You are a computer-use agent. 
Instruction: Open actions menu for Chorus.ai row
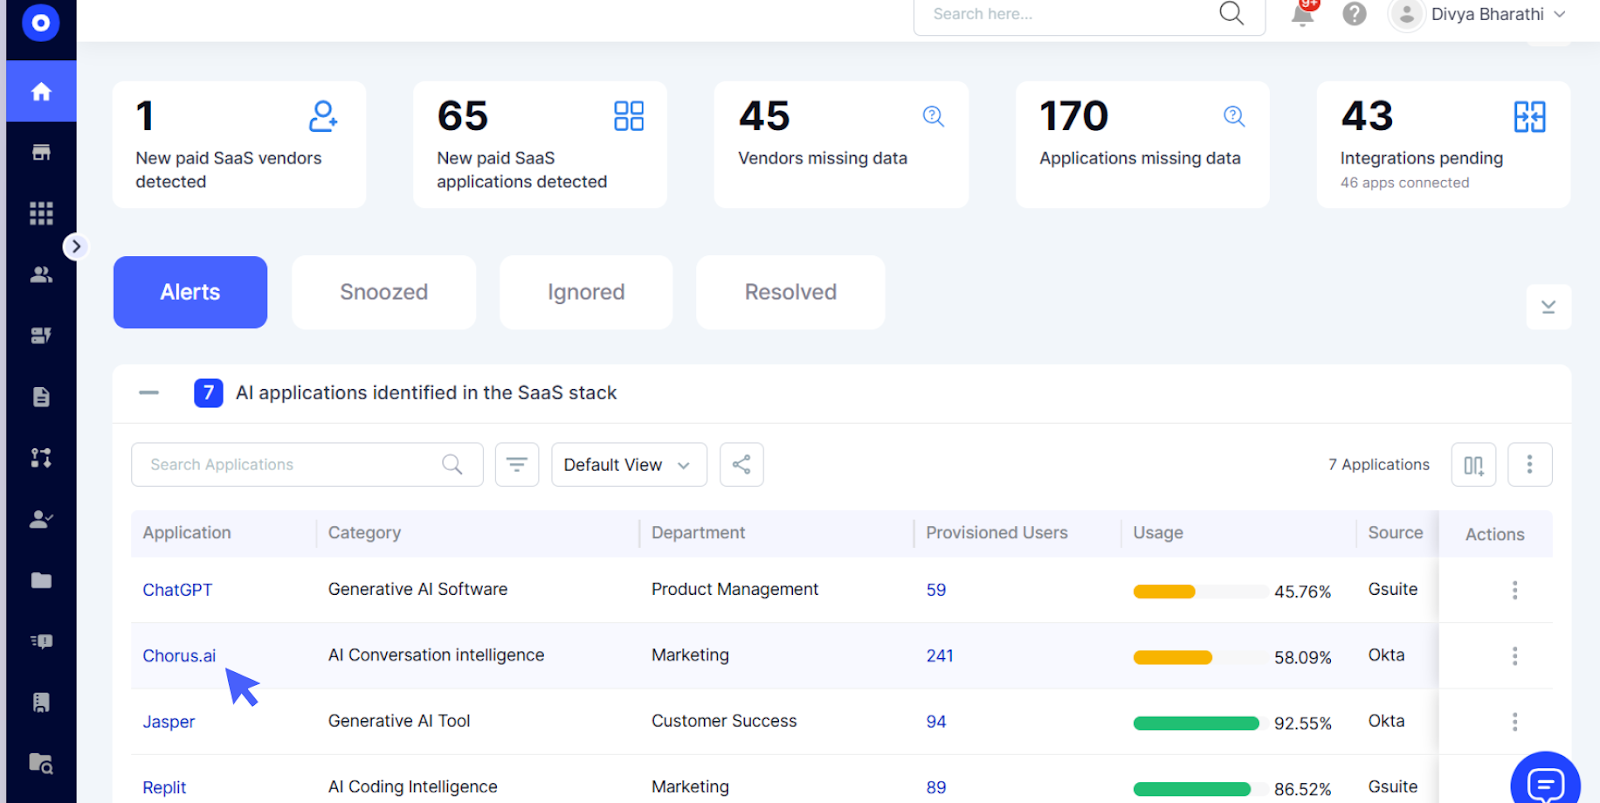click(1514, 656)
